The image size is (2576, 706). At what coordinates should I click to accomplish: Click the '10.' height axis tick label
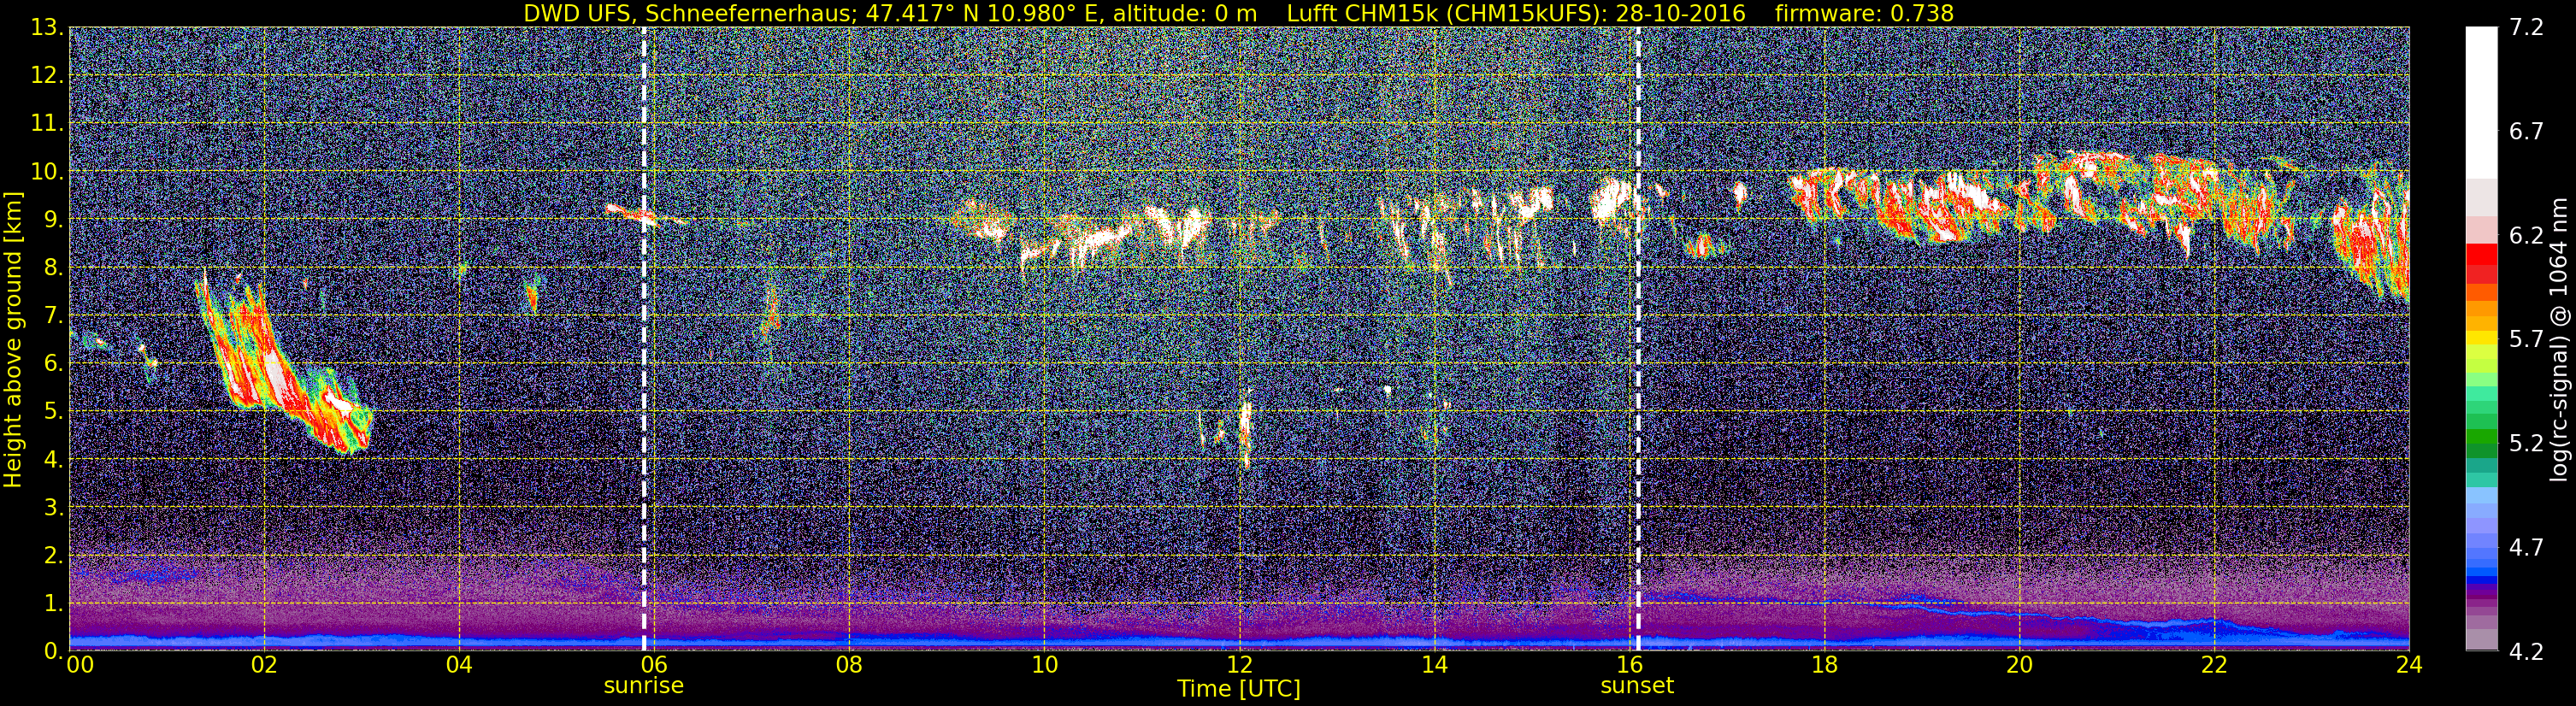[47, 172]
